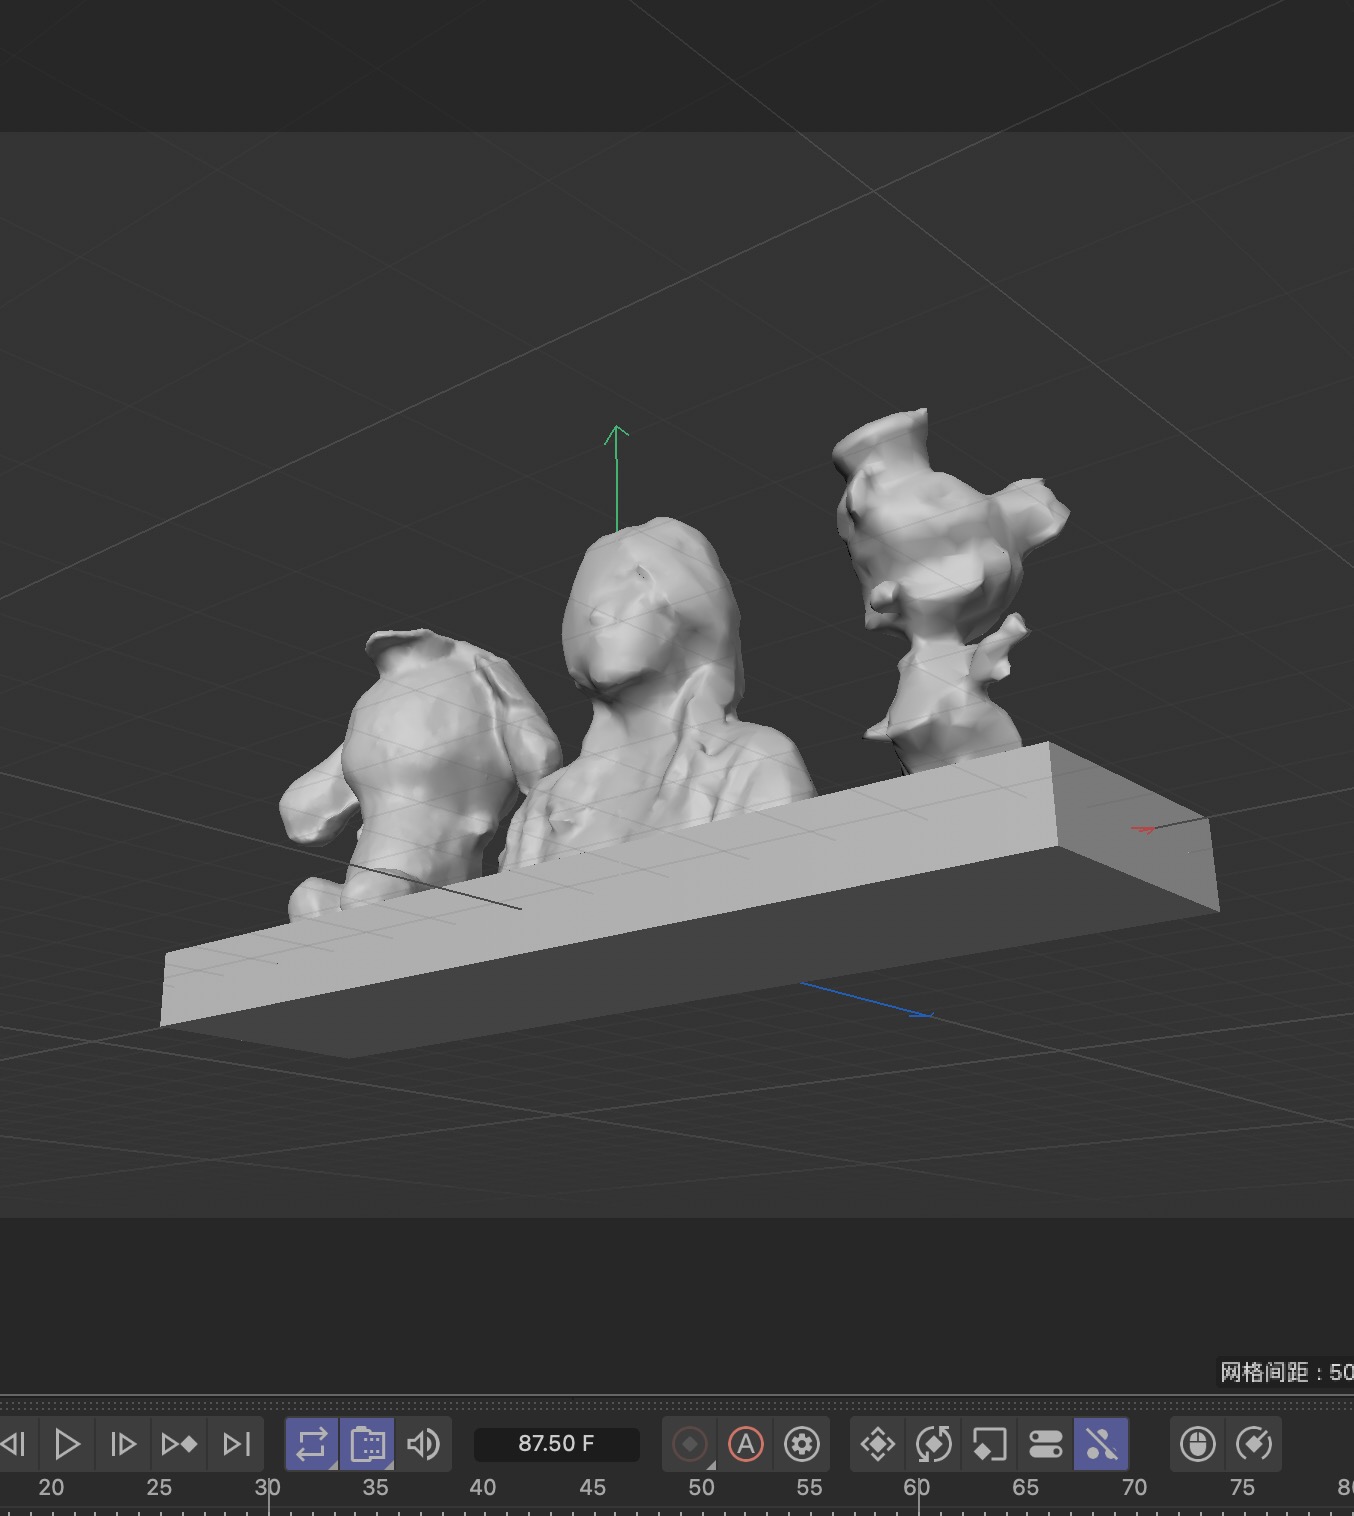Disable the frame-dropping sync toggle
The height and width of the screenshot is (1516, 1354).
point(368,1444)
